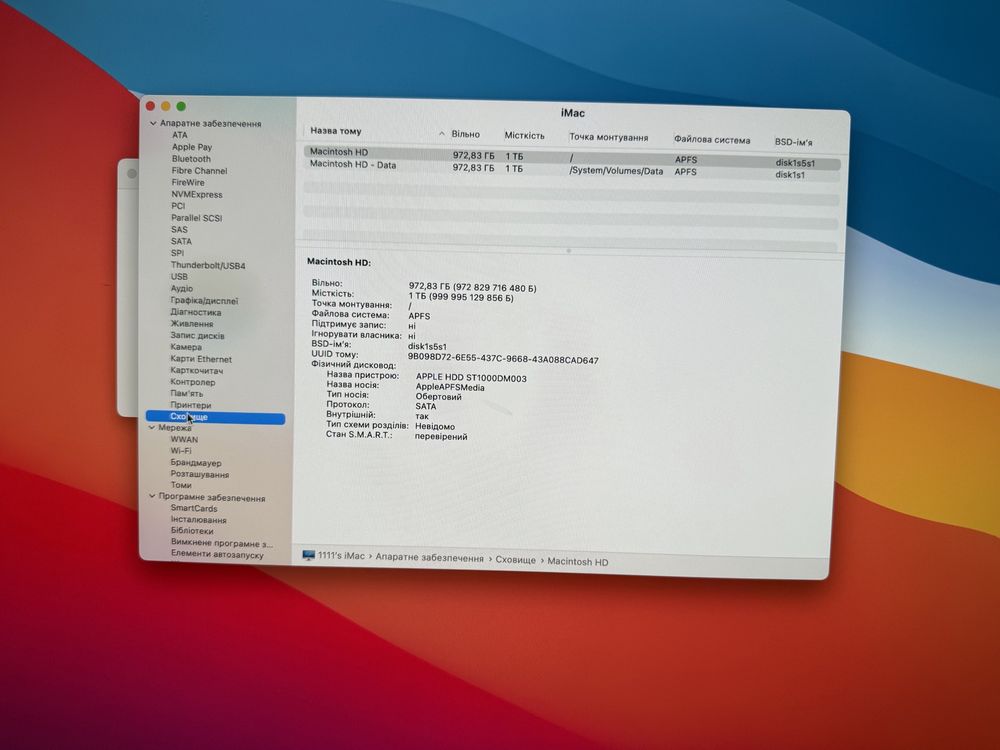
Task: Select Томи entry
Action: pos(181,485)
